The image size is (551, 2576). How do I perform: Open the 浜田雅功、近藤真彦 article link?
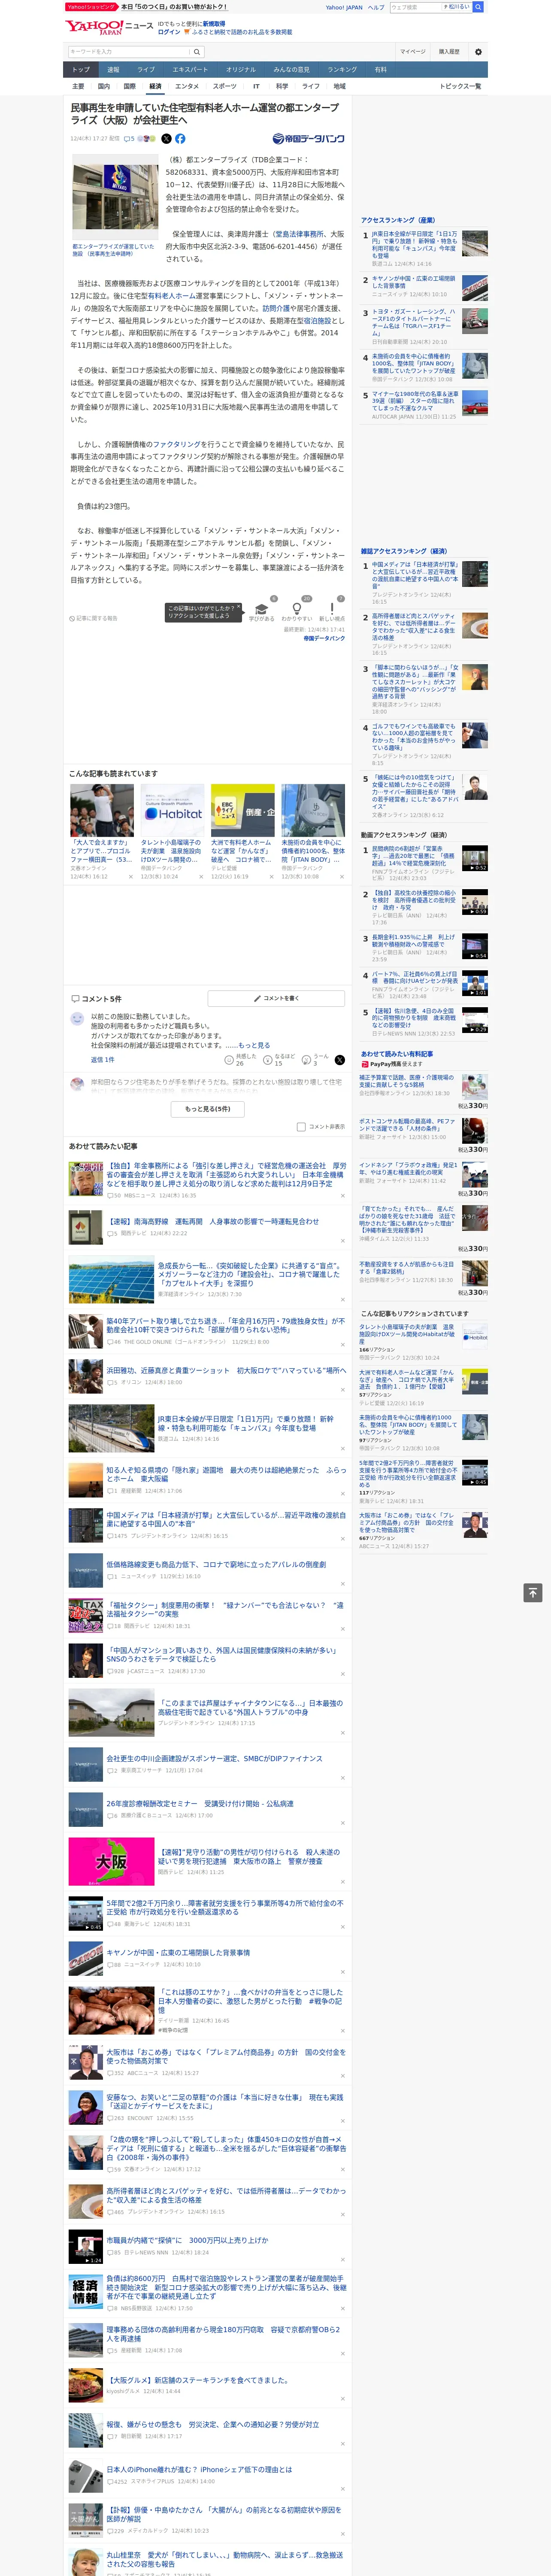coord(226,1370)
